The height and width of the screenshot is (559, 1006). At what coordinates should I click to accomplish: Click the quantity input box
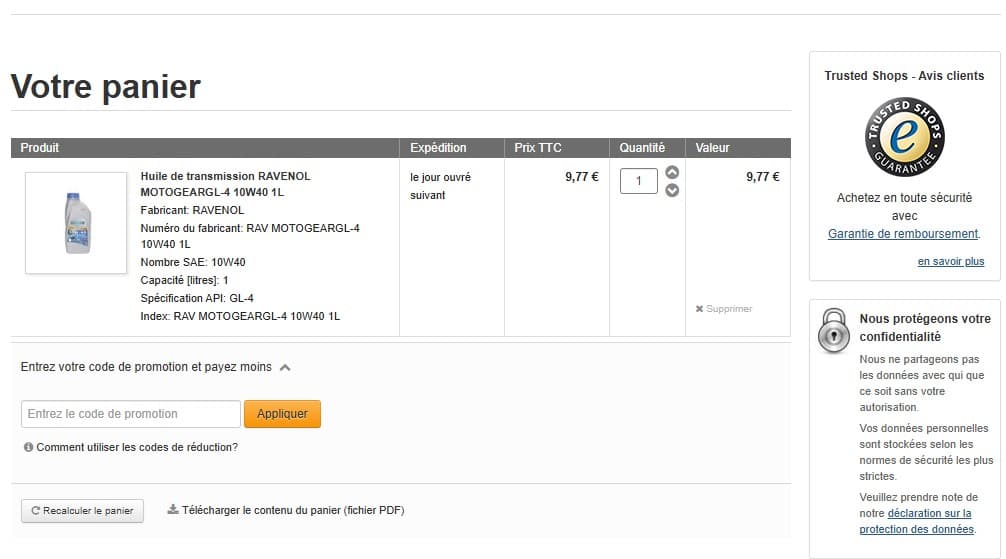point(639,181)
